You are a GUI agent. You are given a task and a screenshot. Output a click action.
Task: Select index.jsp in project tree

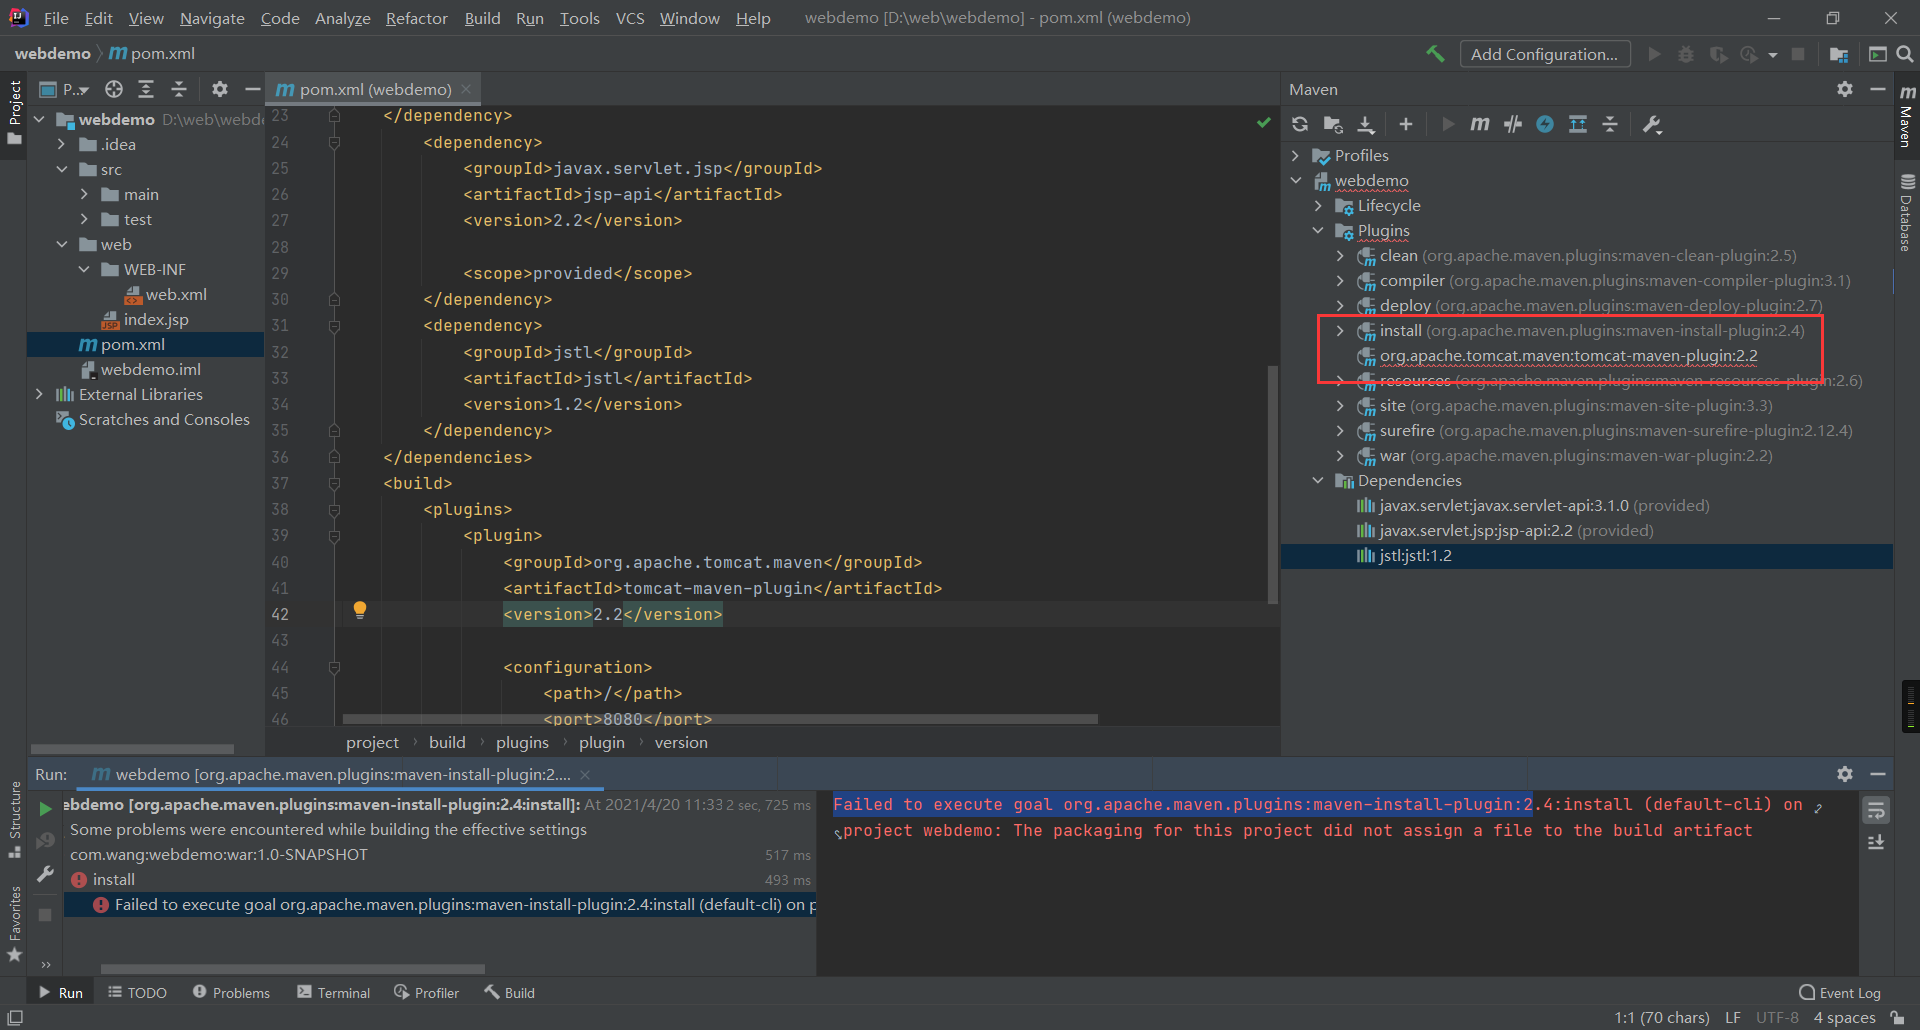pyautogui.click(x=145, y=319)
